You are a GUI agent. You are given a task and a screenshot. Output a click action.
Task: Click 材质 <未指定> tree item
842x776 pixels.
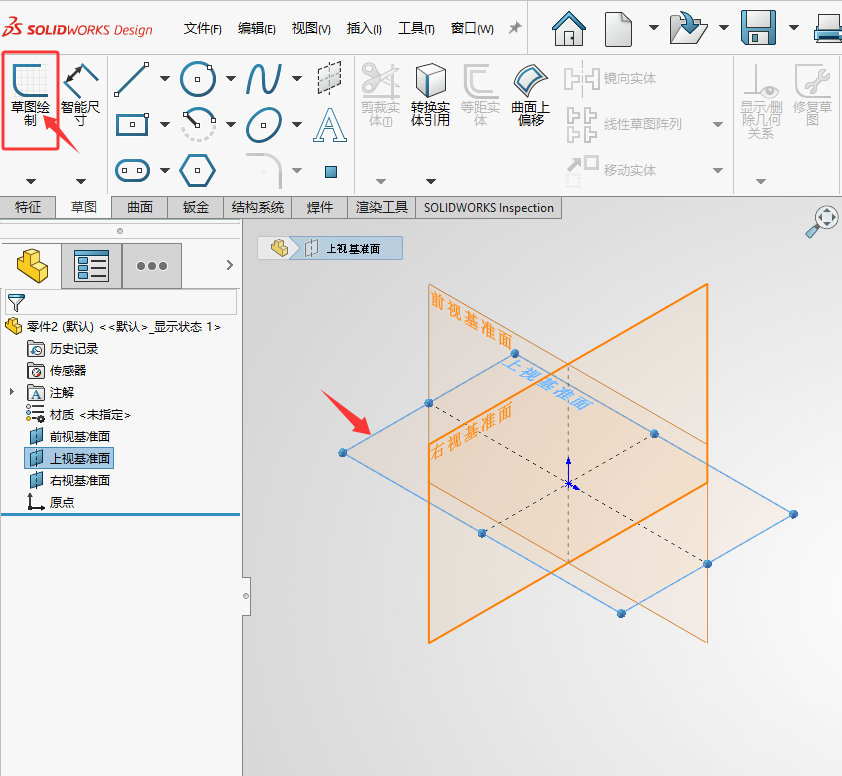(78, 414)
